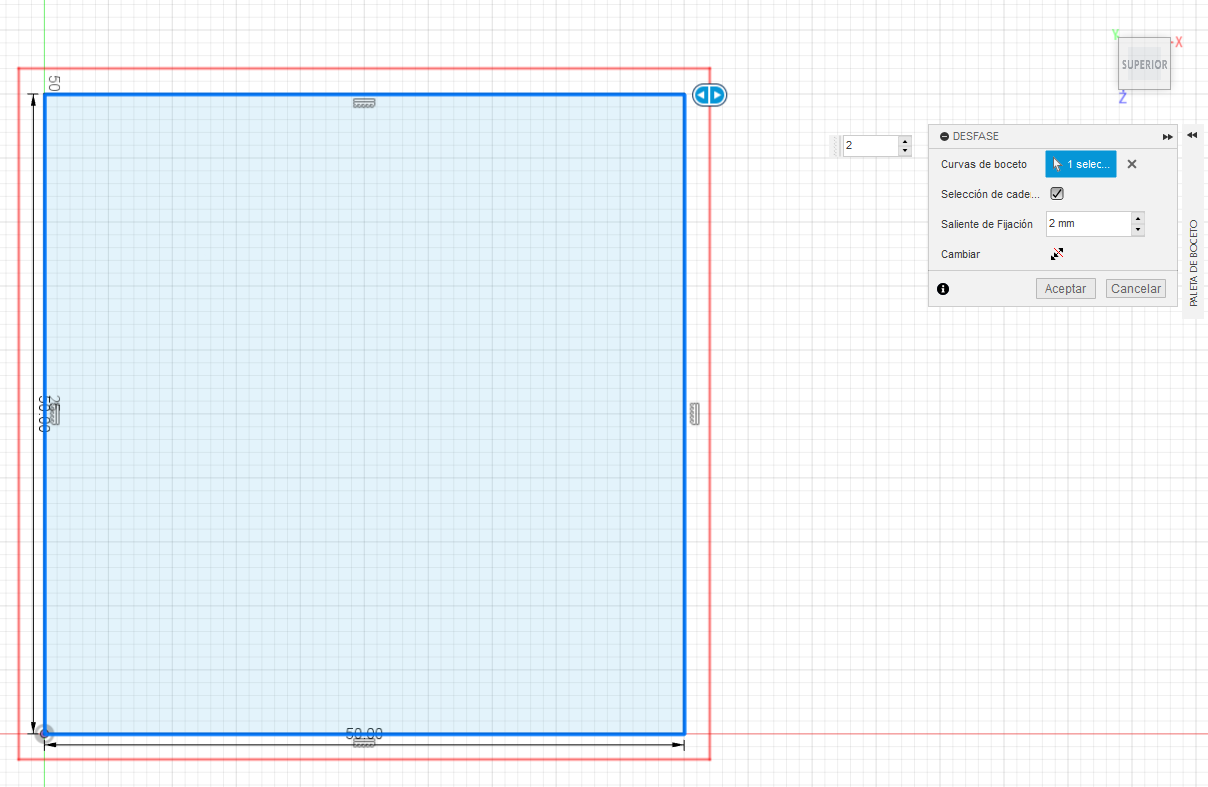
Task: Click the '1 selec...' sketch curves selector
Action: pos(1080,164)
